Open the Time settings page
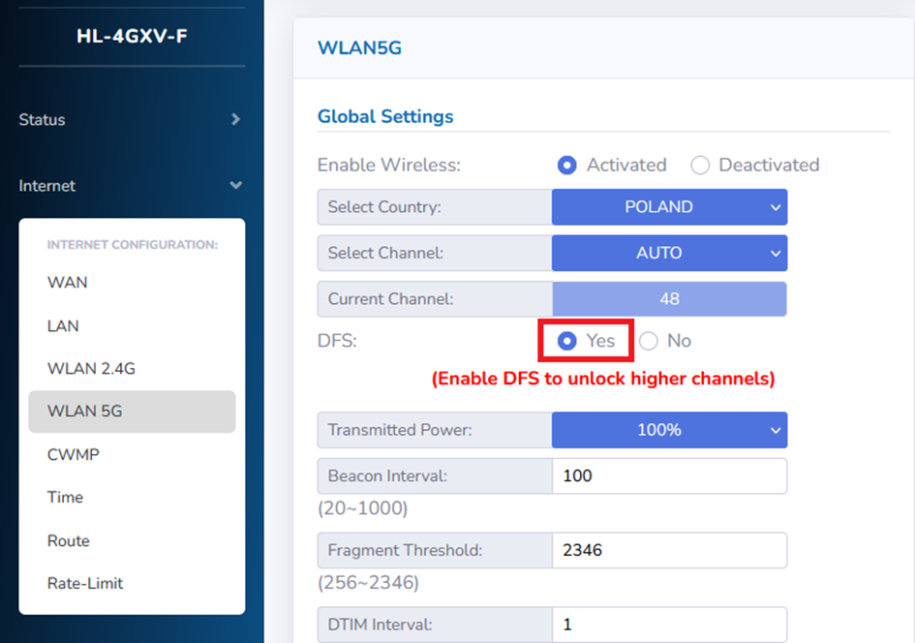Image resolution: width=915 pixels, height=643 pixels. [64, 497]
